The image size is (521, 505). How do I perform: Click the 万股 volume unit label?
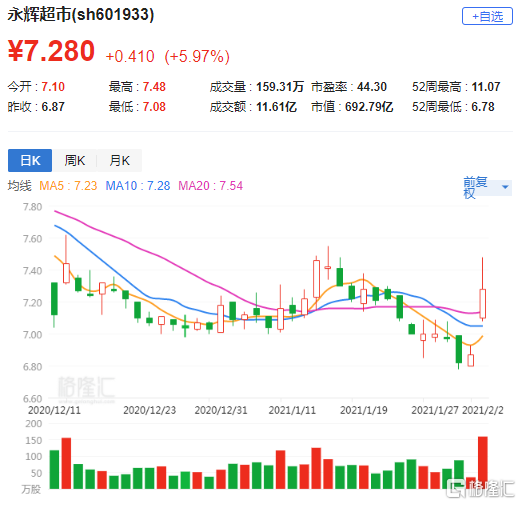[x=31, y=489]
